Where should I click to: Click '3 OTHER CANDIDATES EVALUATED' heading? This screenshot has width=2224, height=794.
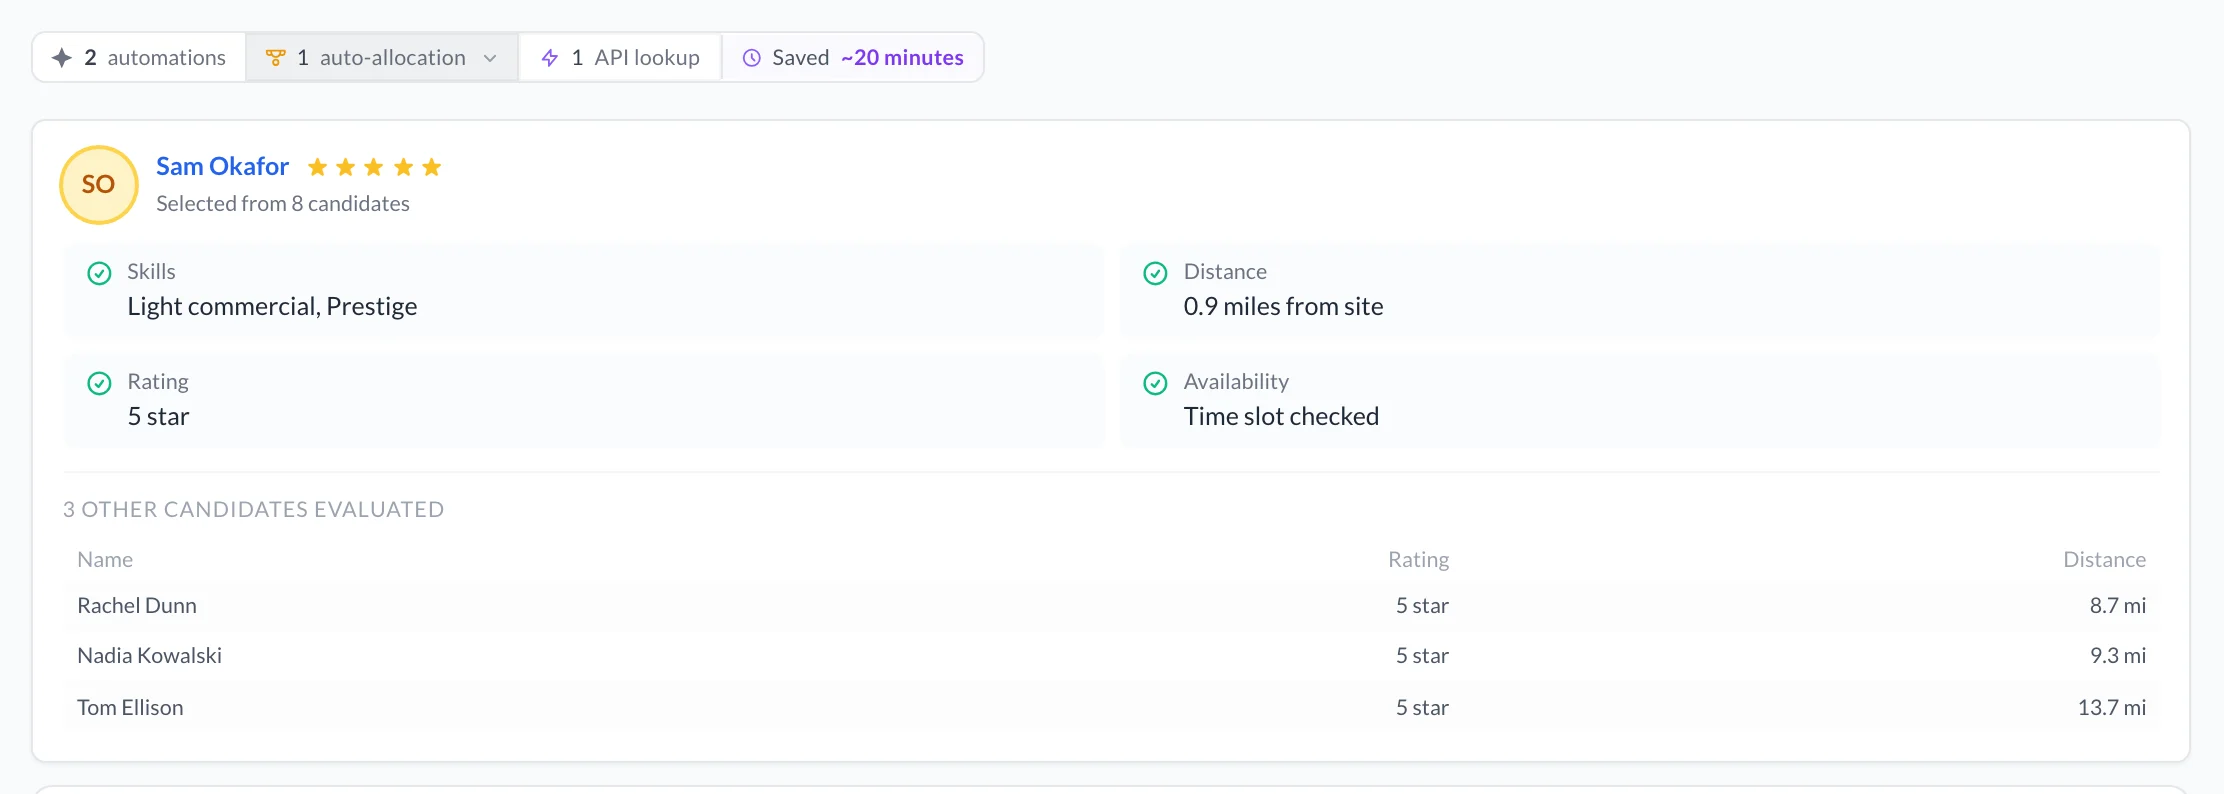[x=254, y=509]
